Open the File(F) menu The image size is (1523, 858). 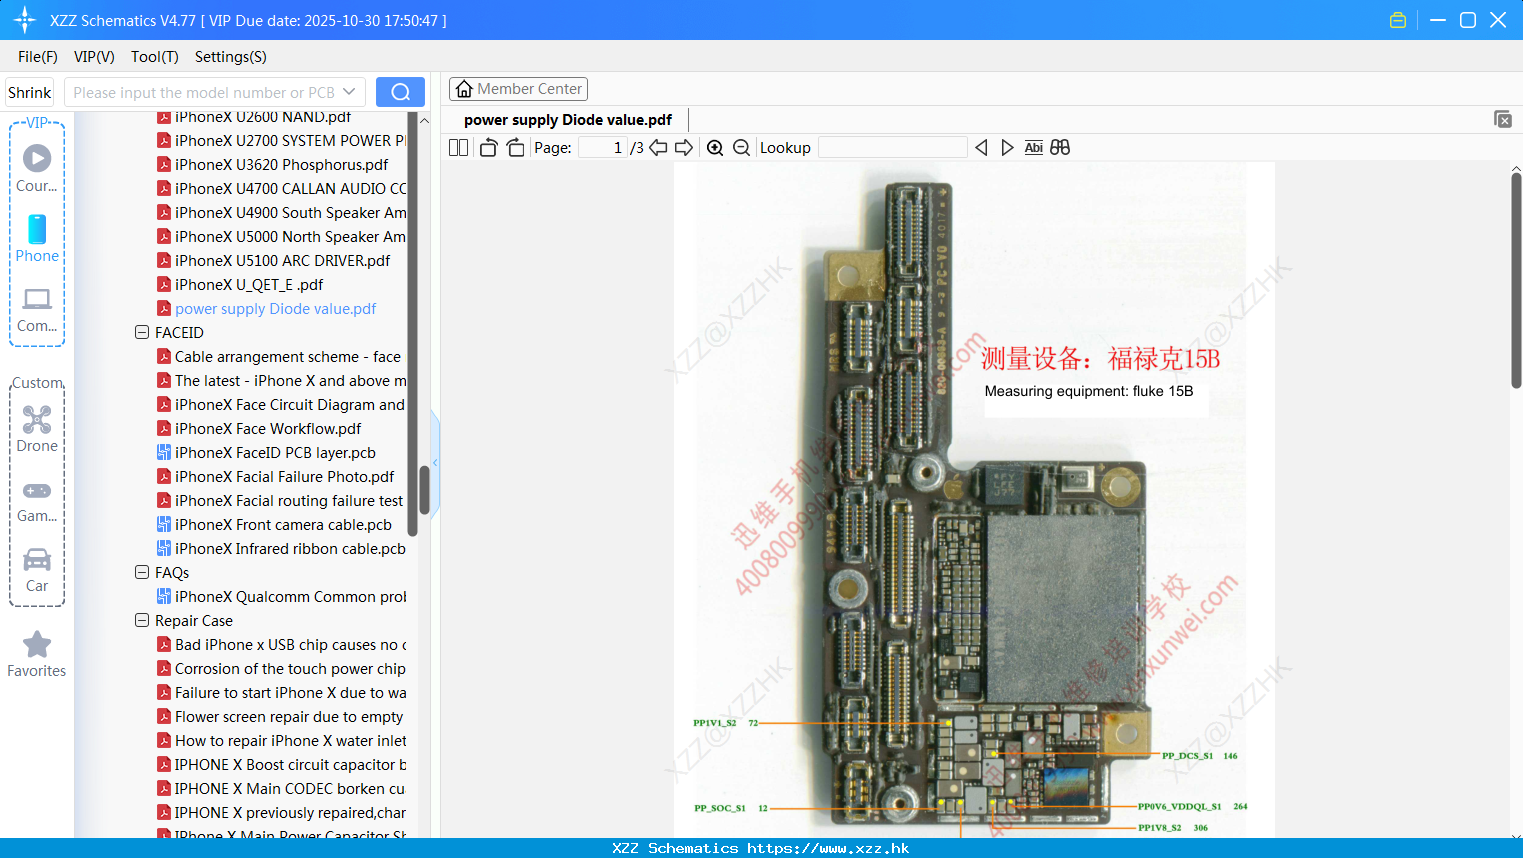38,57
